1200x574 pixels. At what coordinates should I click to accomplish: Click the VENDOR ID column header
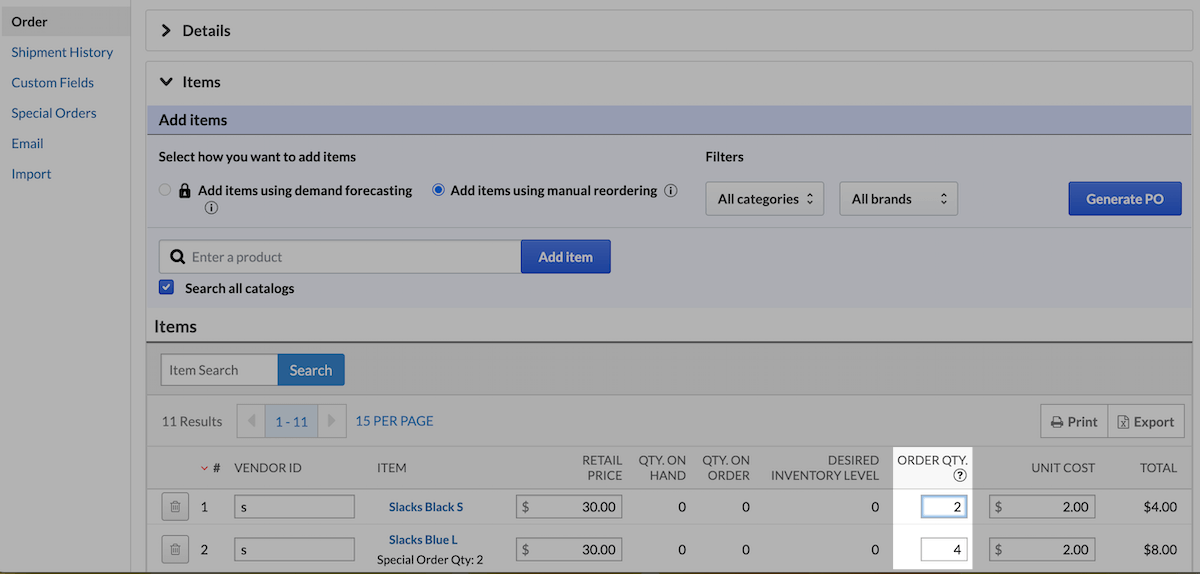click(x=268, y=467)
